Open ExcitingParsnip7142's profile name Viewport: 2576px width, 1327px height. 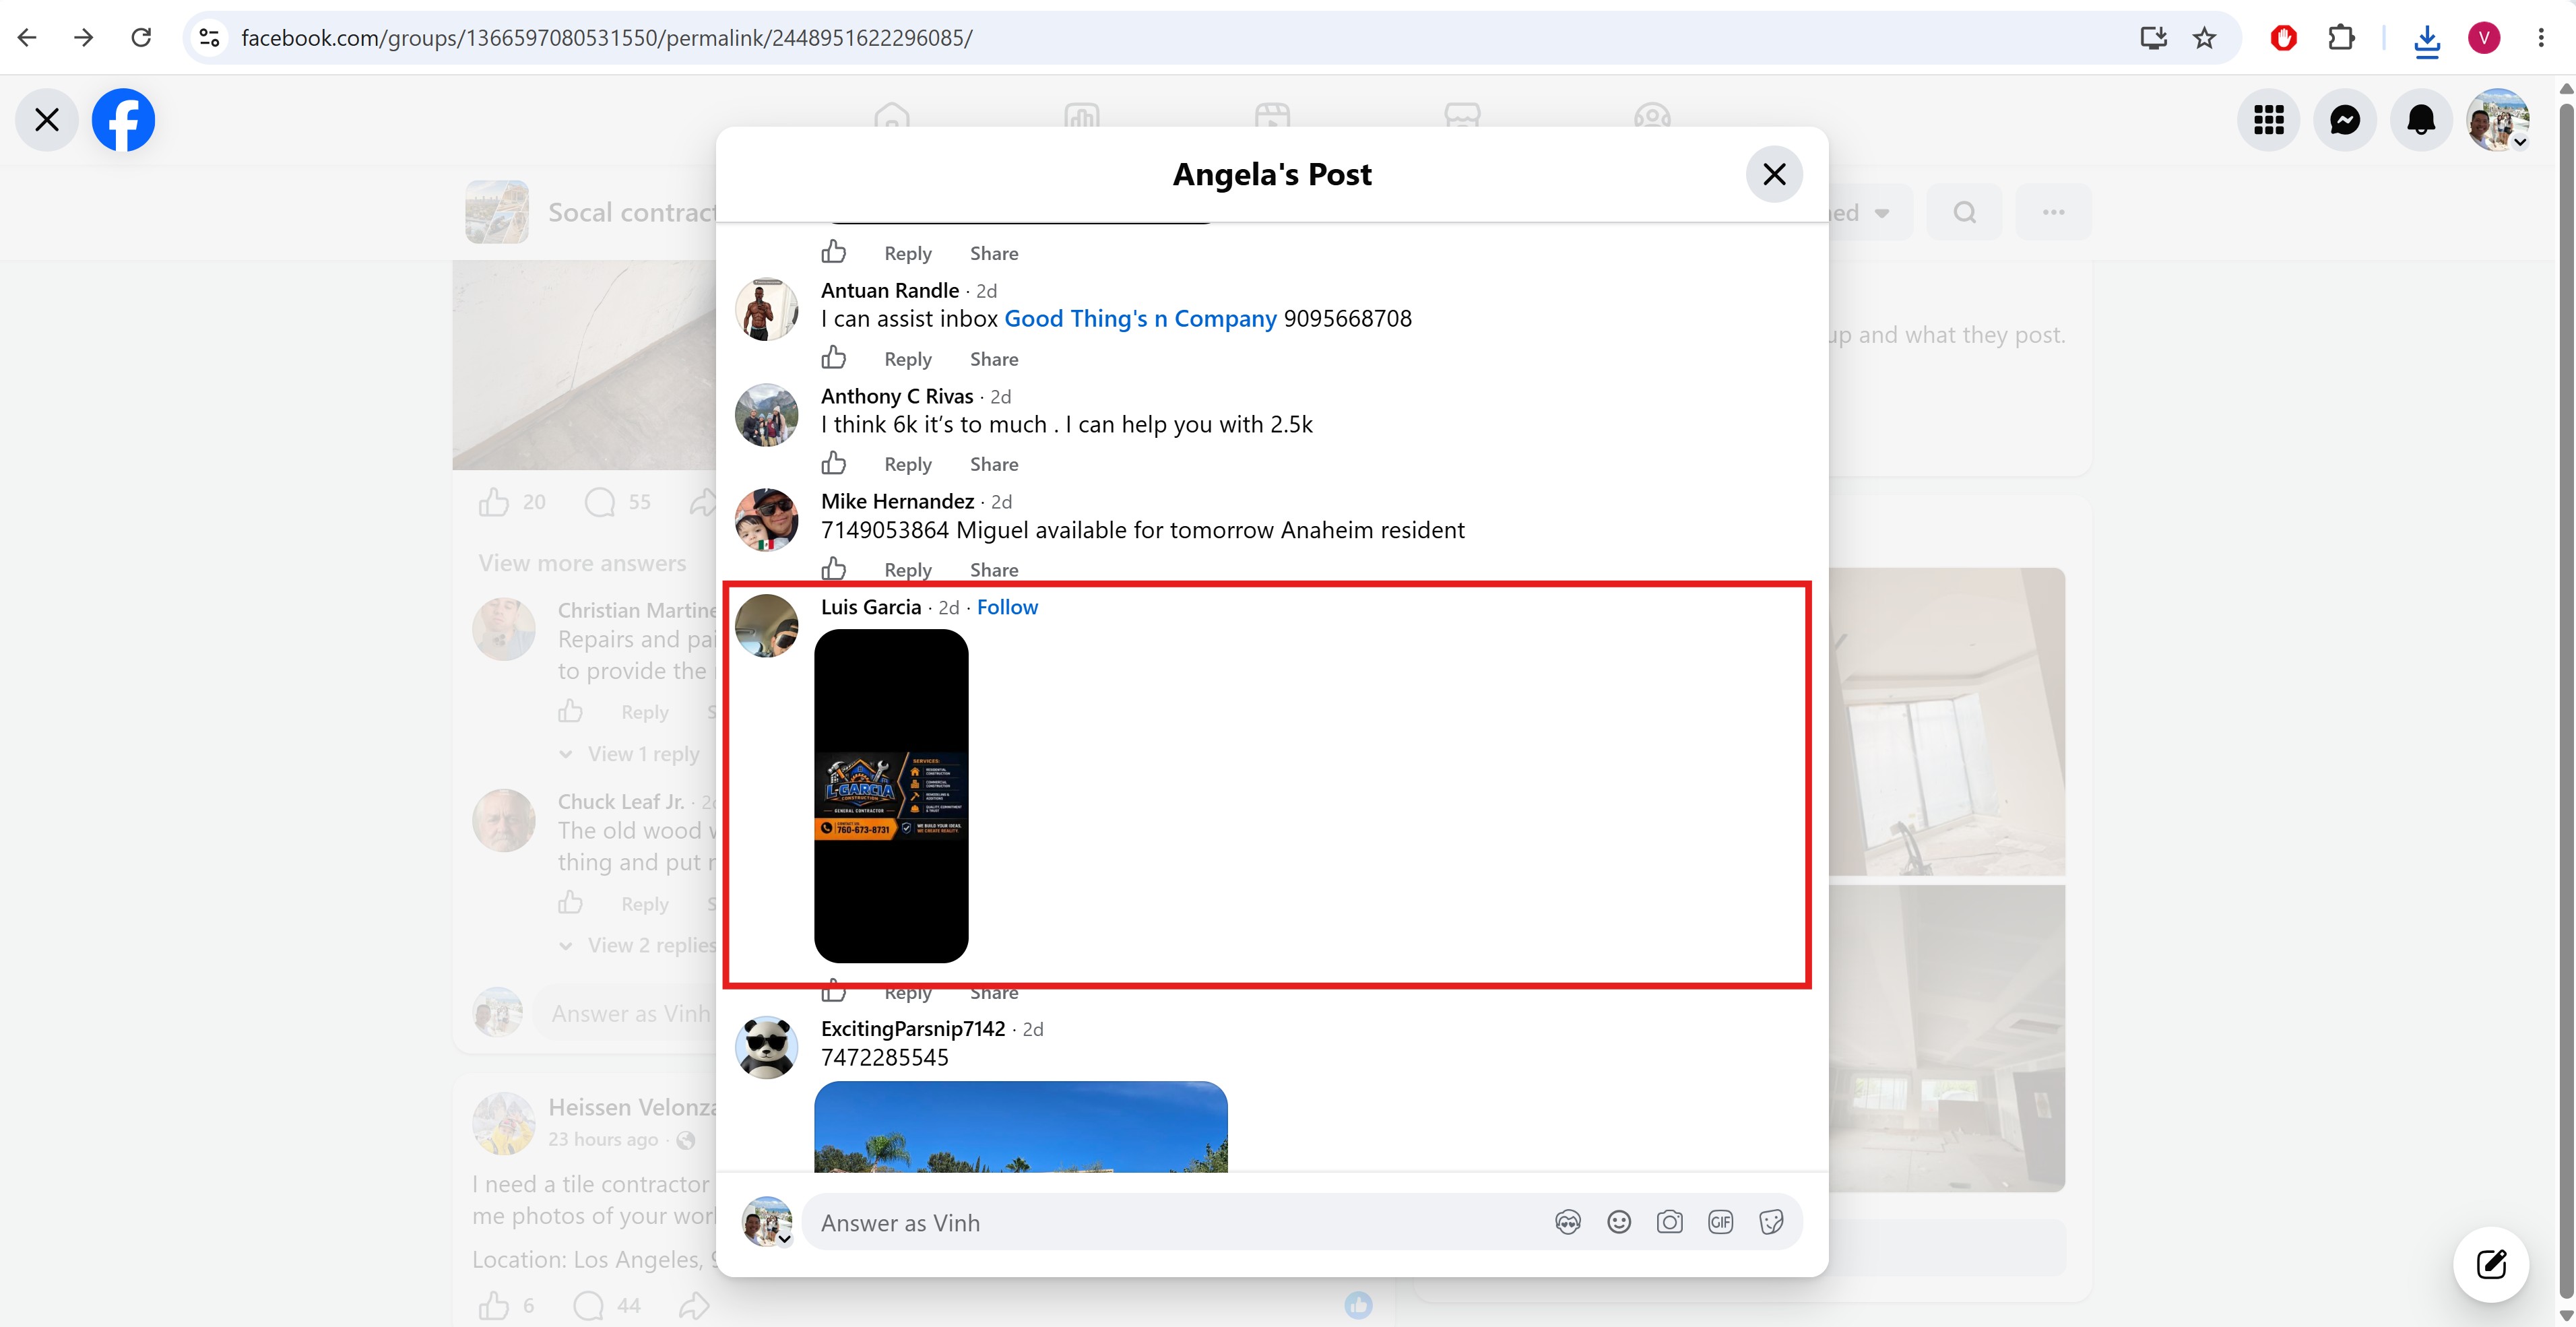click(x=913, y=1029)
